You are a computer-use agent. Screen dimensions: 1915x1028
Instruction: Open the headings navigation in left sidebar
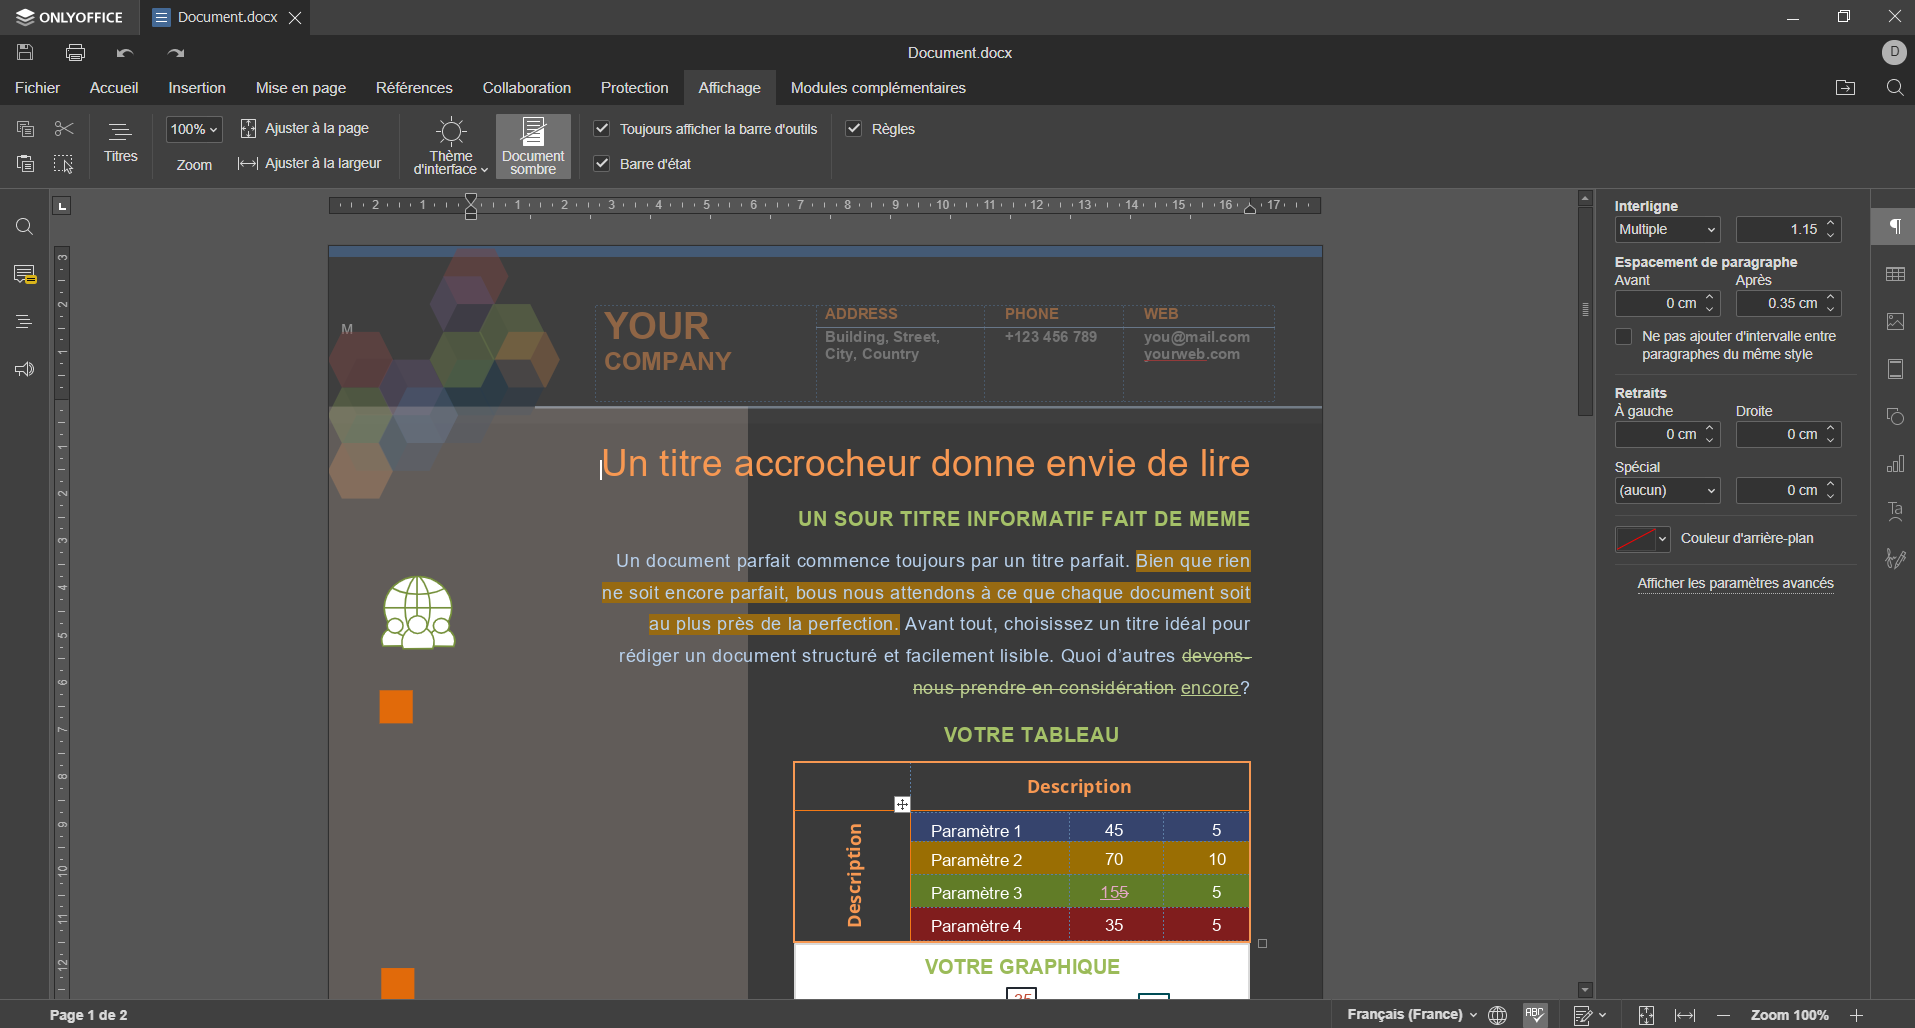coord(24,322)
